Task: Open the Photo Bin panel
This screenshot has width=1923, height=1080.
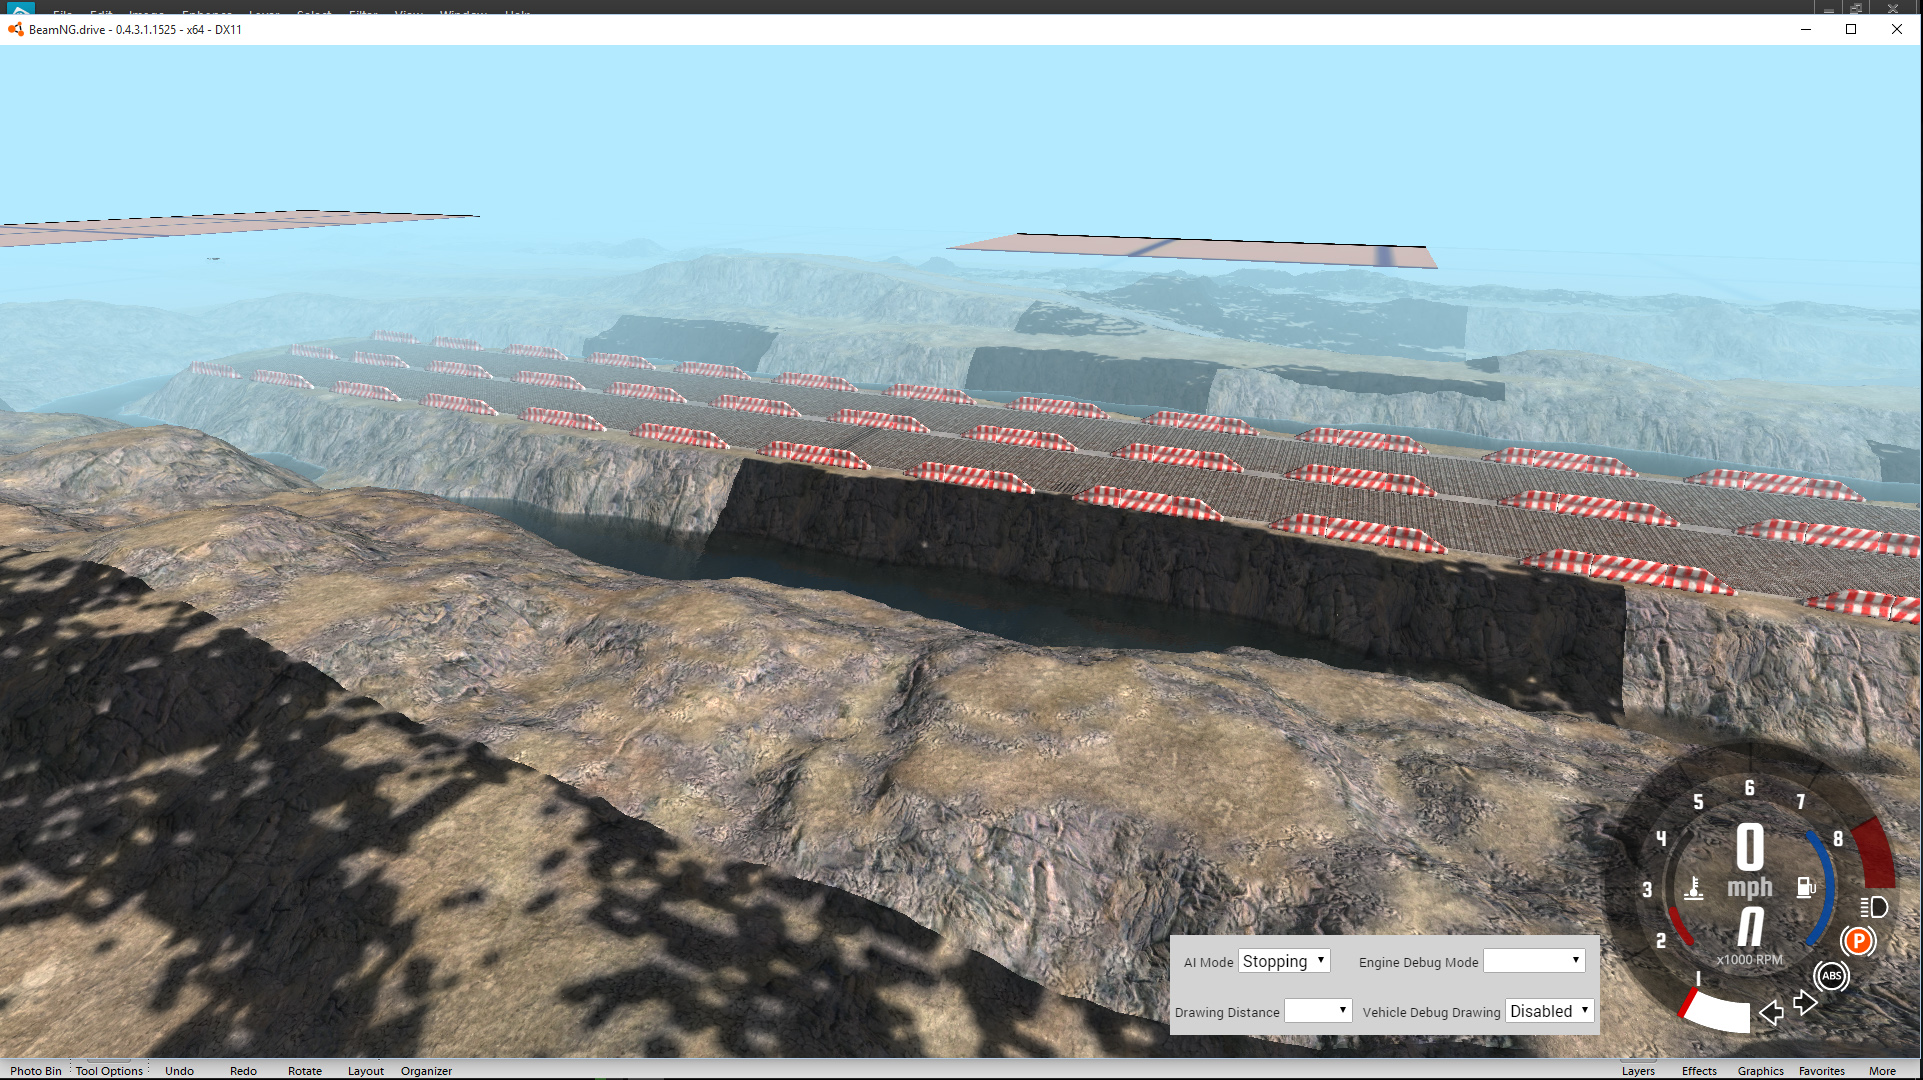Action: point(36,1070)
